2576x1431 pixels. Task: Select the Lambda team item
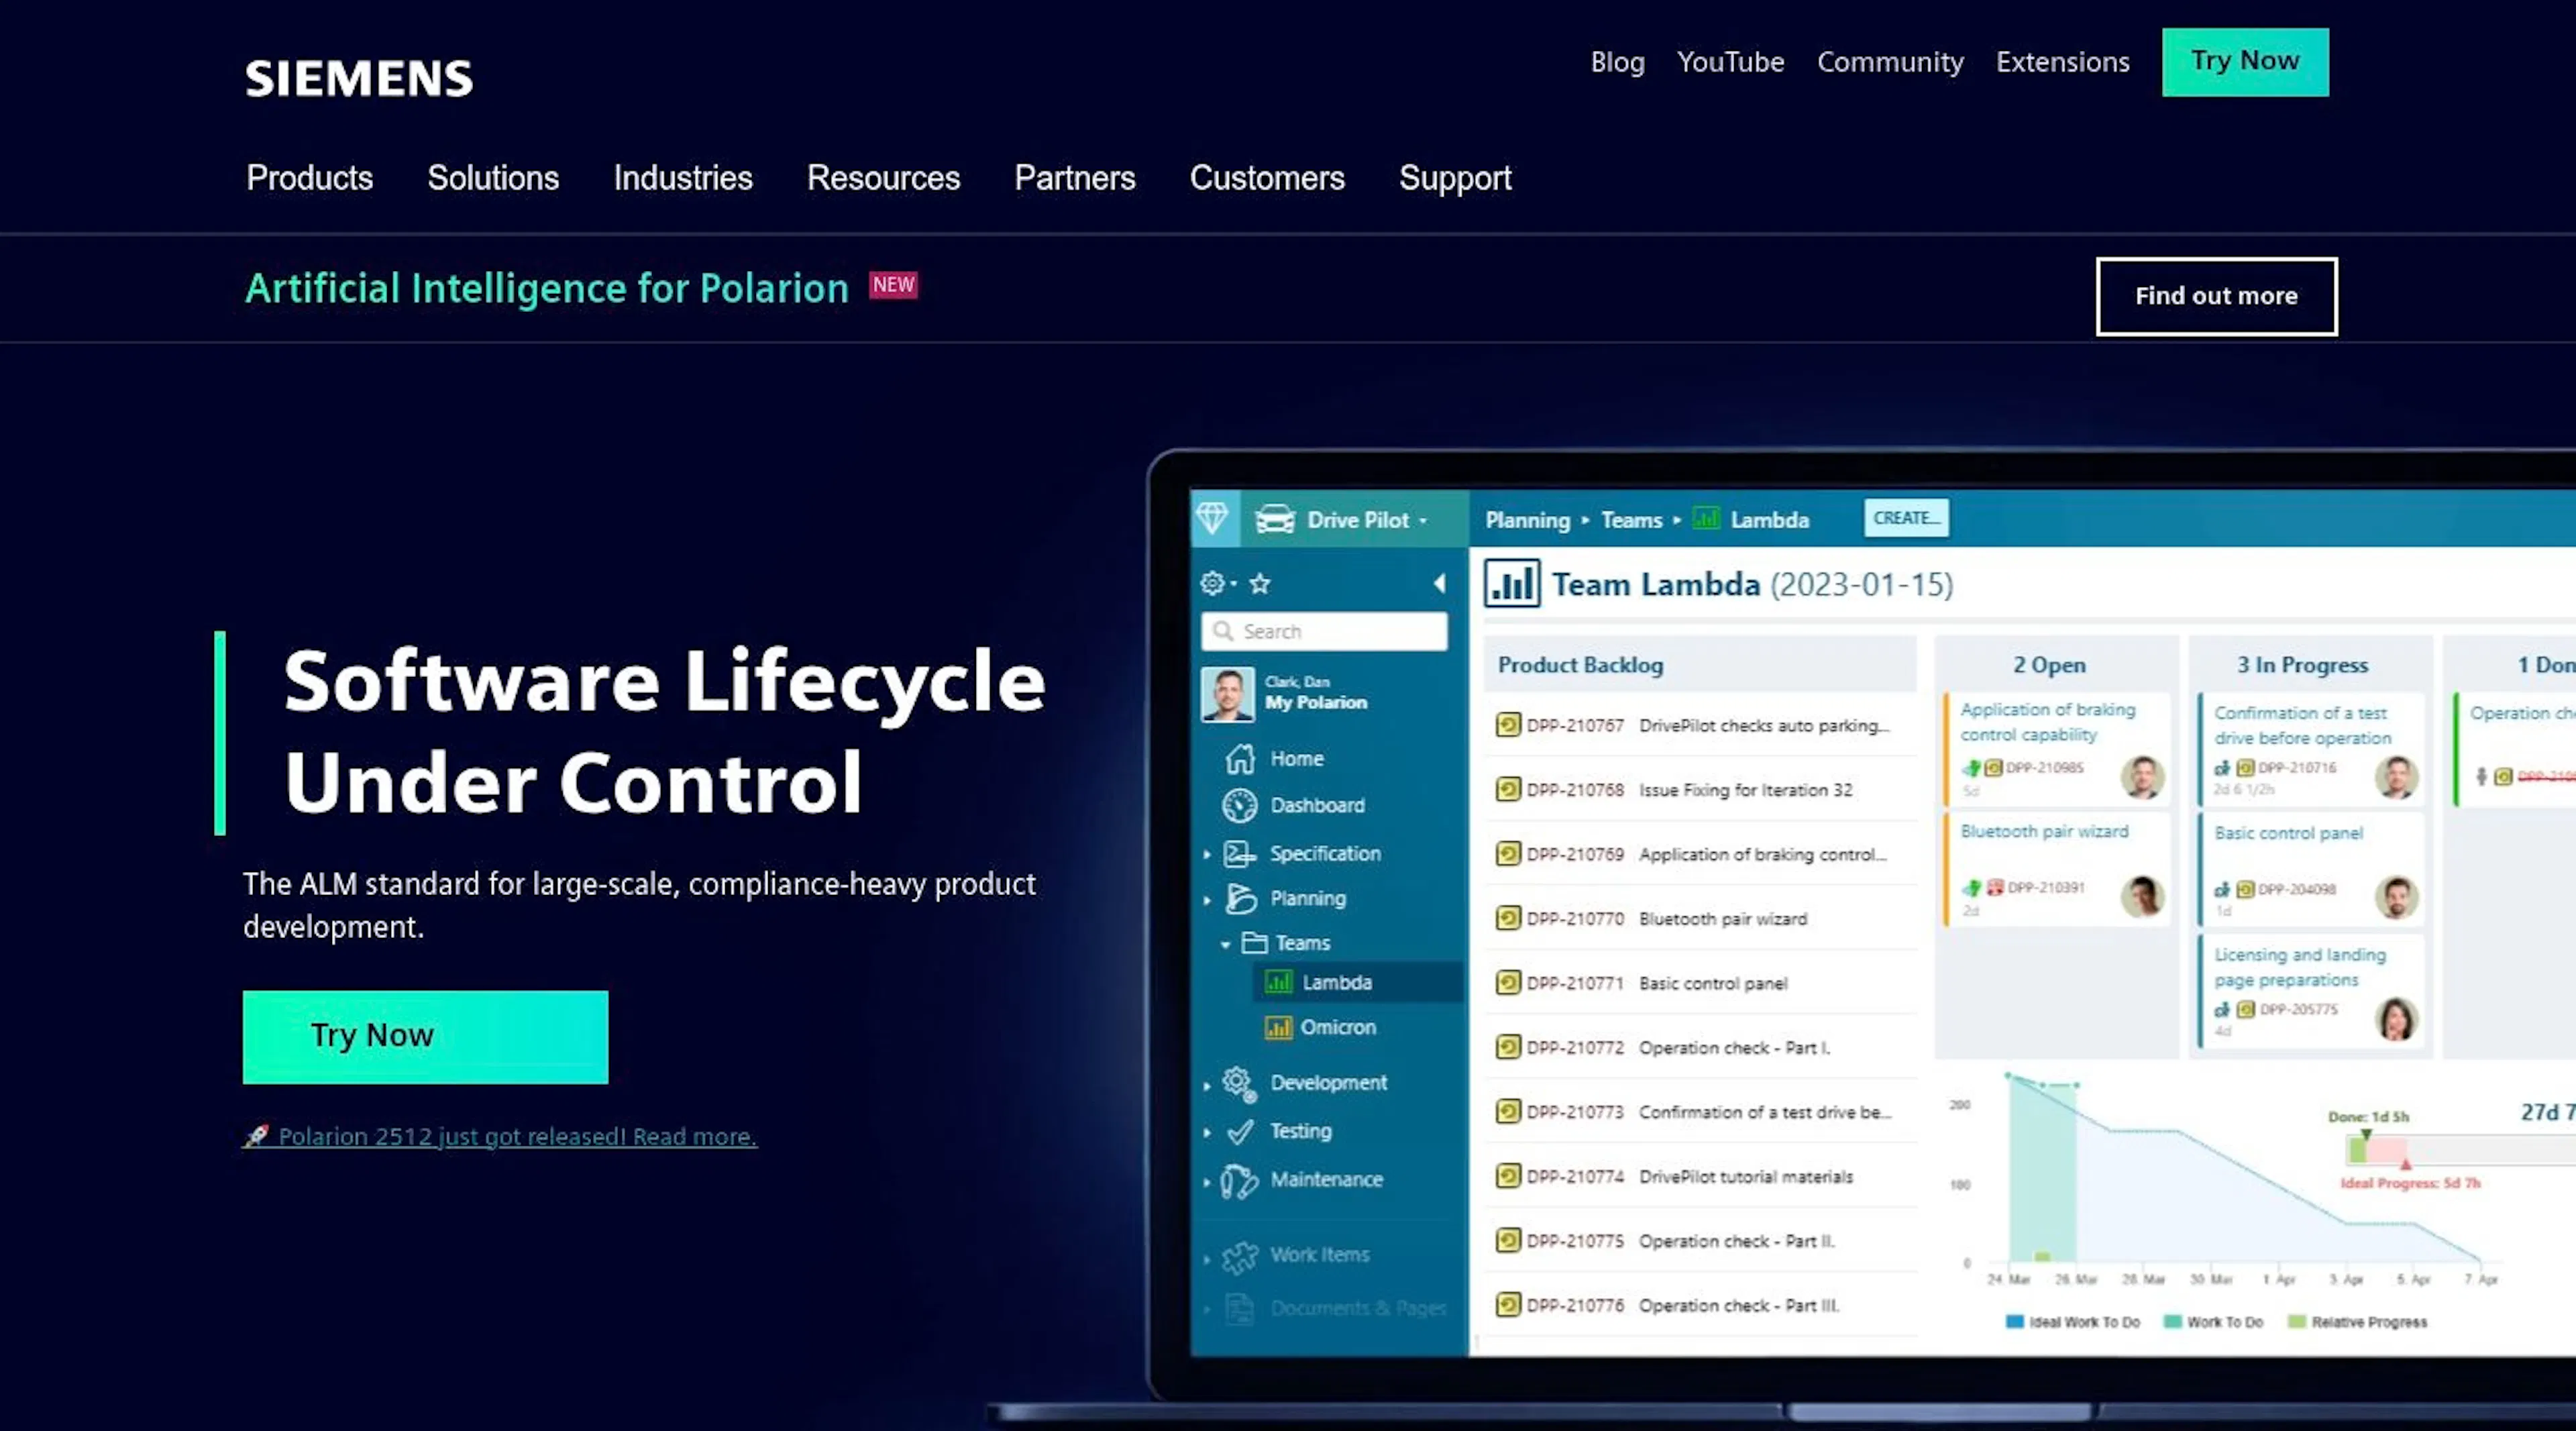(x=1357, y=982)
